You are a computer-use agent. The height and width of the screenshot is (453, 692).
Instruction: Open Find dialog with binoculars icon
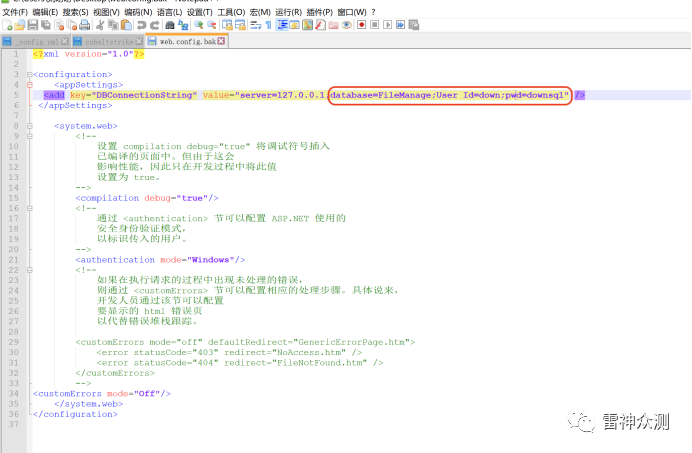coord(170,25)
